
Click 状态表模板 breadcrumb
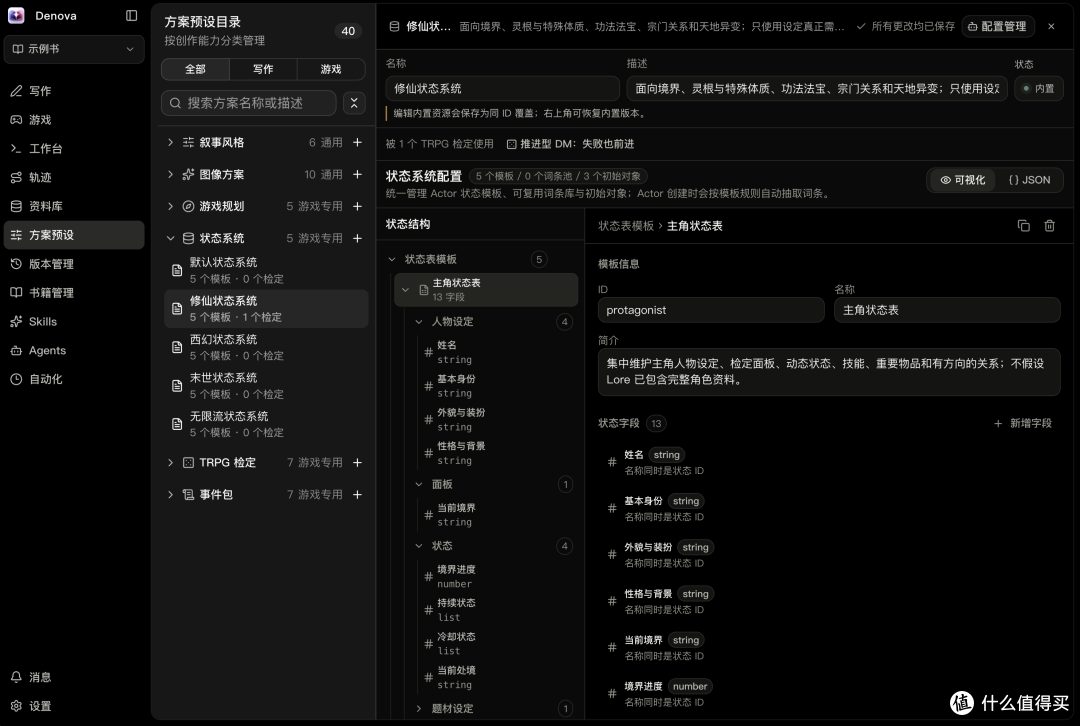[x=625, y=226]
